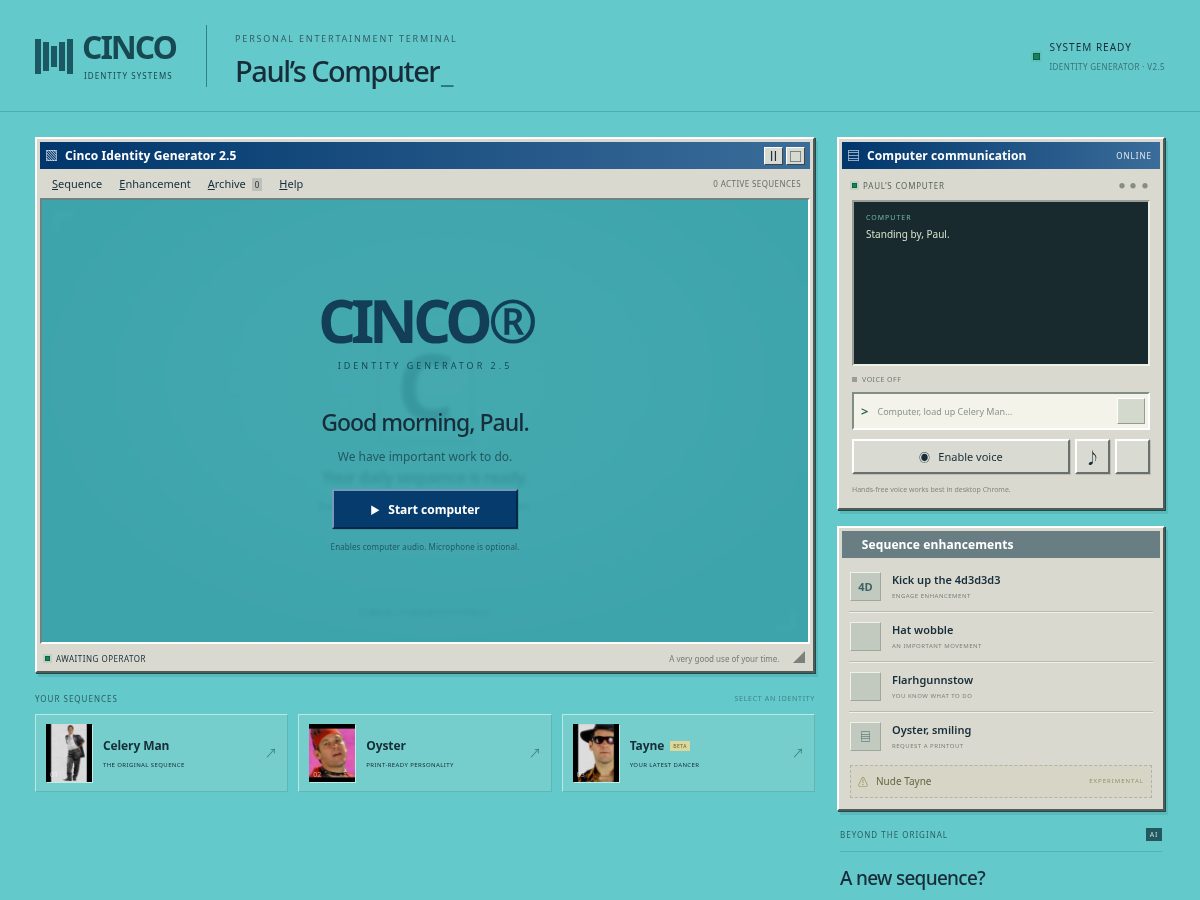Image resolution: width=1200 pixels, height=900 pixels.
Task: Select the experimental Nude Tayne option
Action: click(x=1001, y=782)
